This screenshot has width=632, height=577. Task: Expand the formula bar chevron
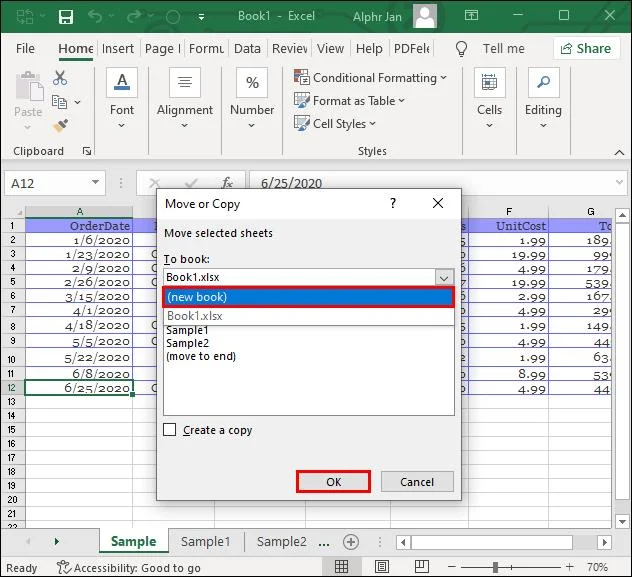[x=620, y=182]
